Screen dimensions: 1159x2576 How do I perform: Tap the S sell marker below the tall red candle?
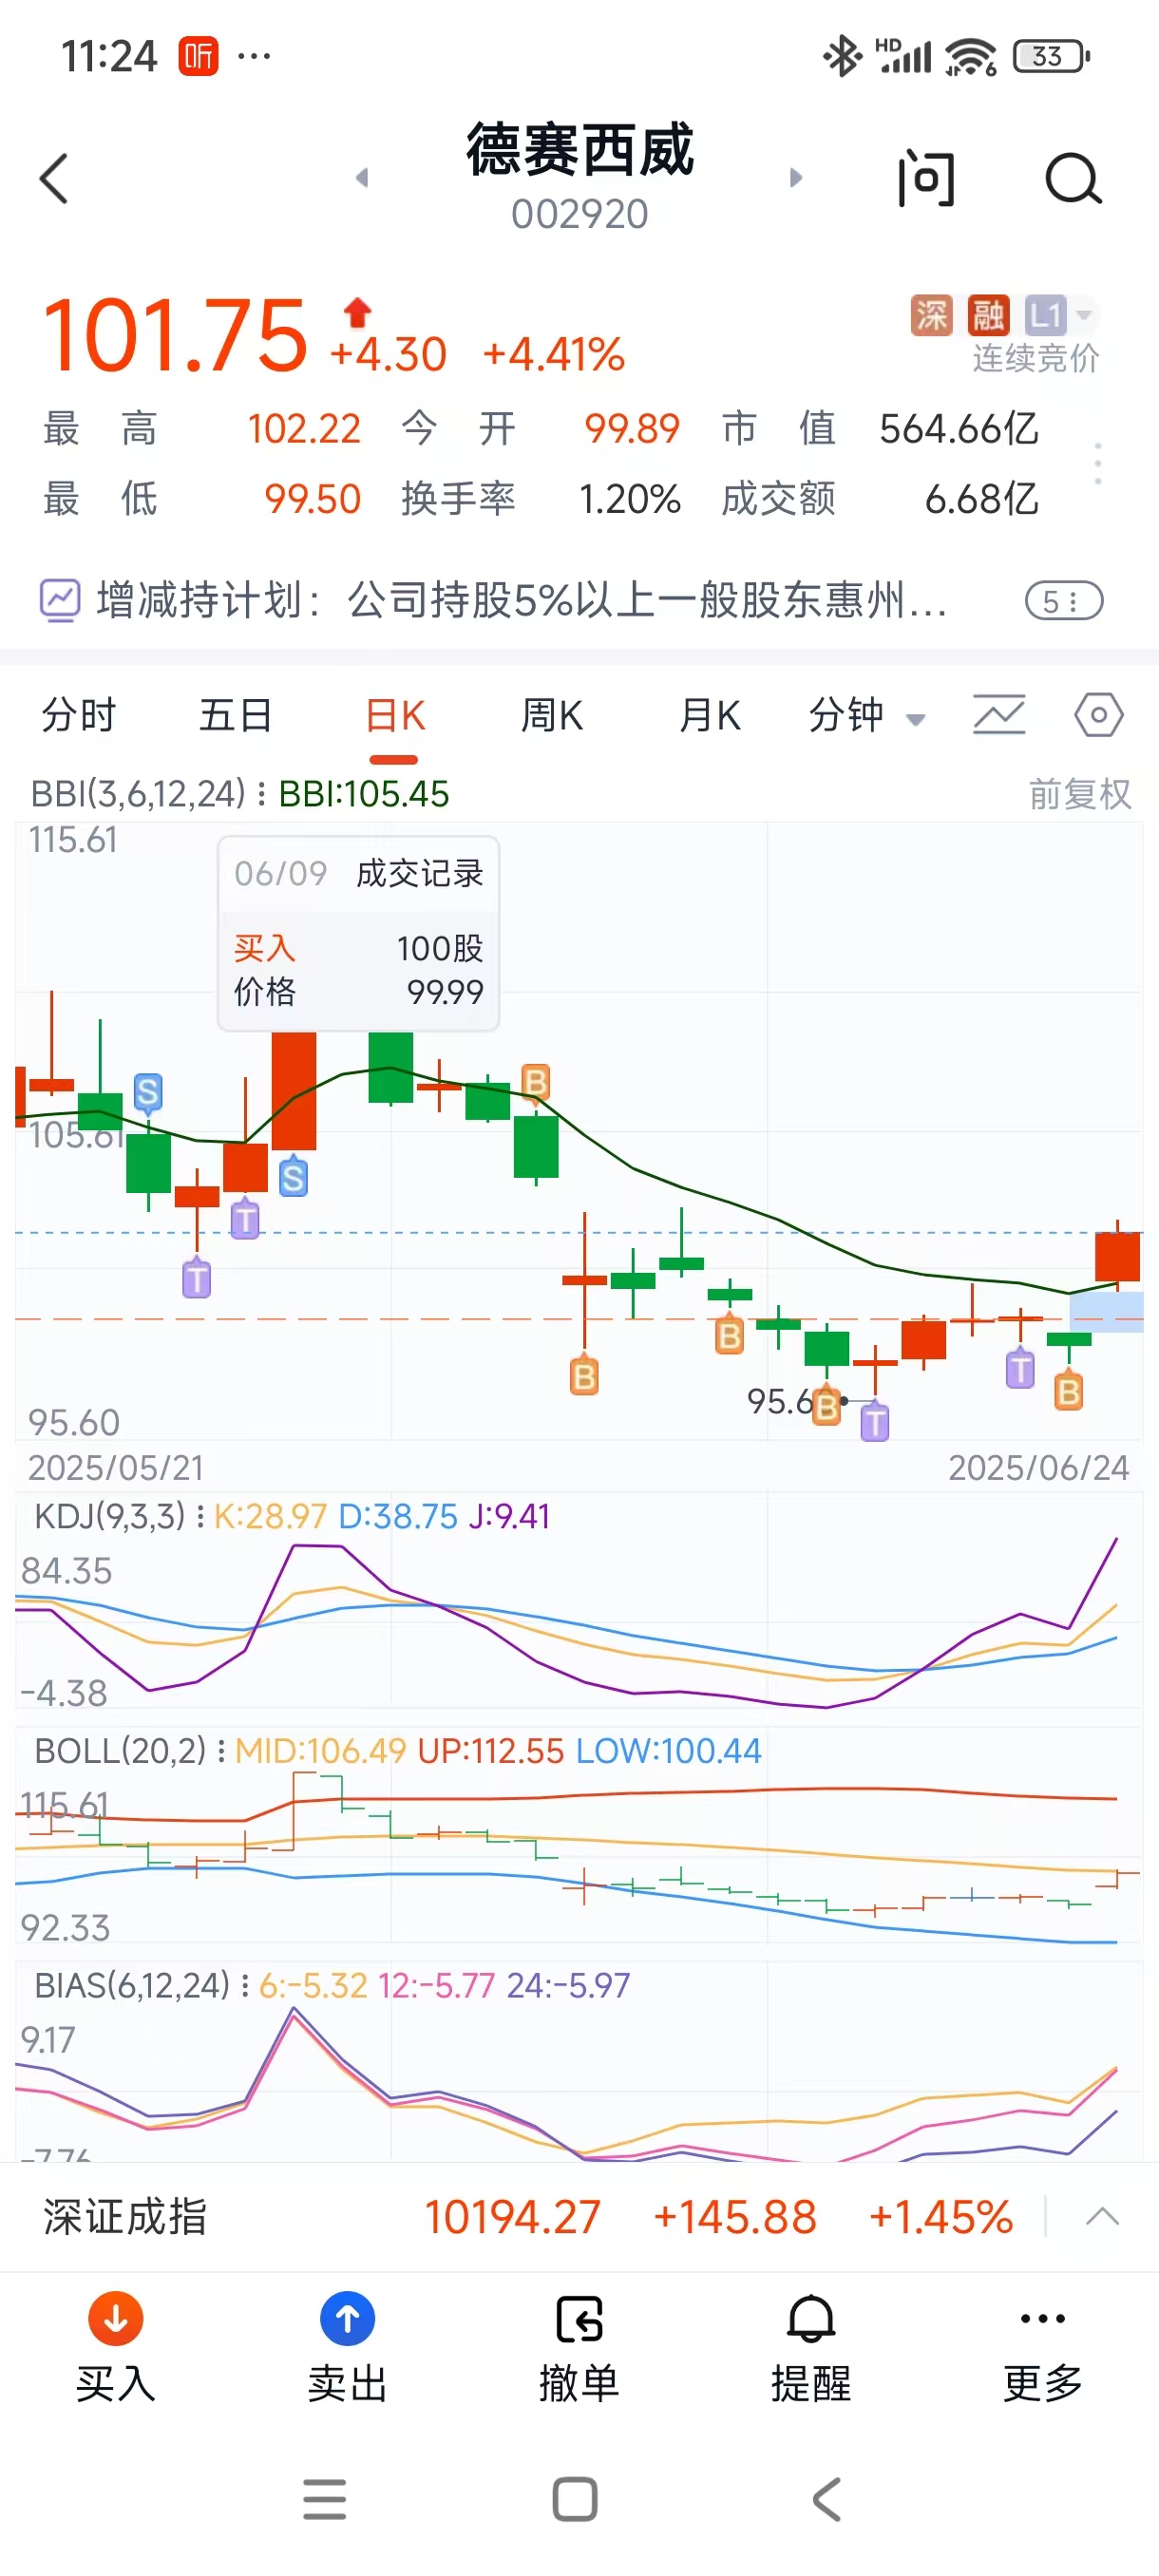(293, 1177)
